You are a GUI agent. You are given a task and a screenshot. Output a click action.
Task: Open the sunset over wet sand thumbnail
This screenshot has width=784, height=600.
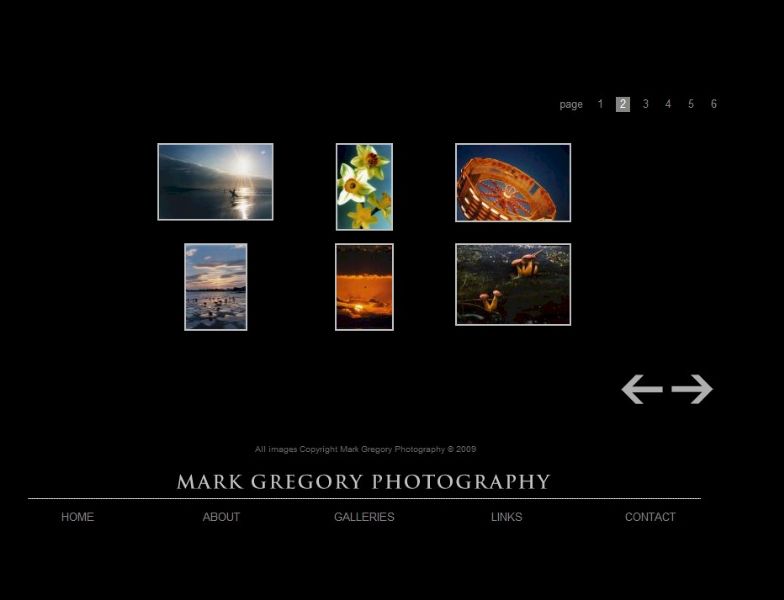[x=216, y=287]
